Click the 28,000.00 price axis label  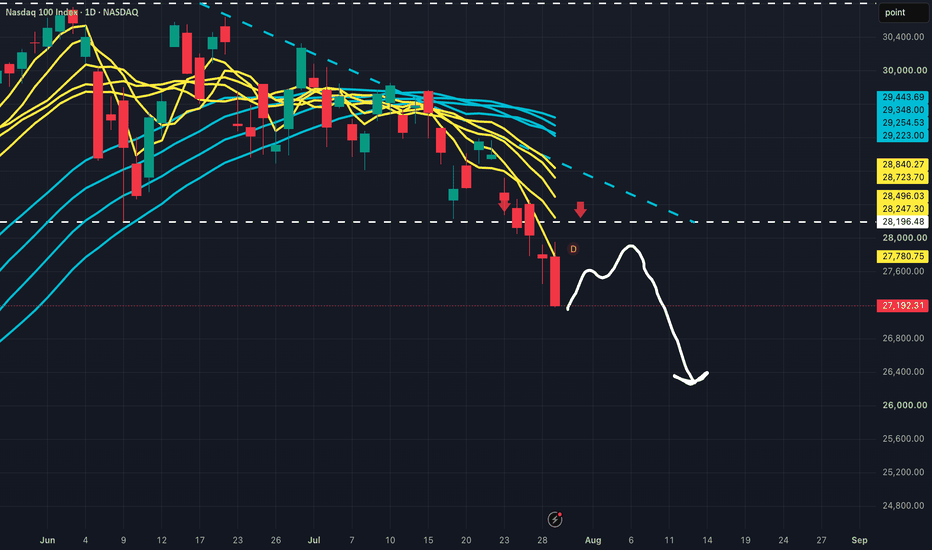click(x=903, y=238)
